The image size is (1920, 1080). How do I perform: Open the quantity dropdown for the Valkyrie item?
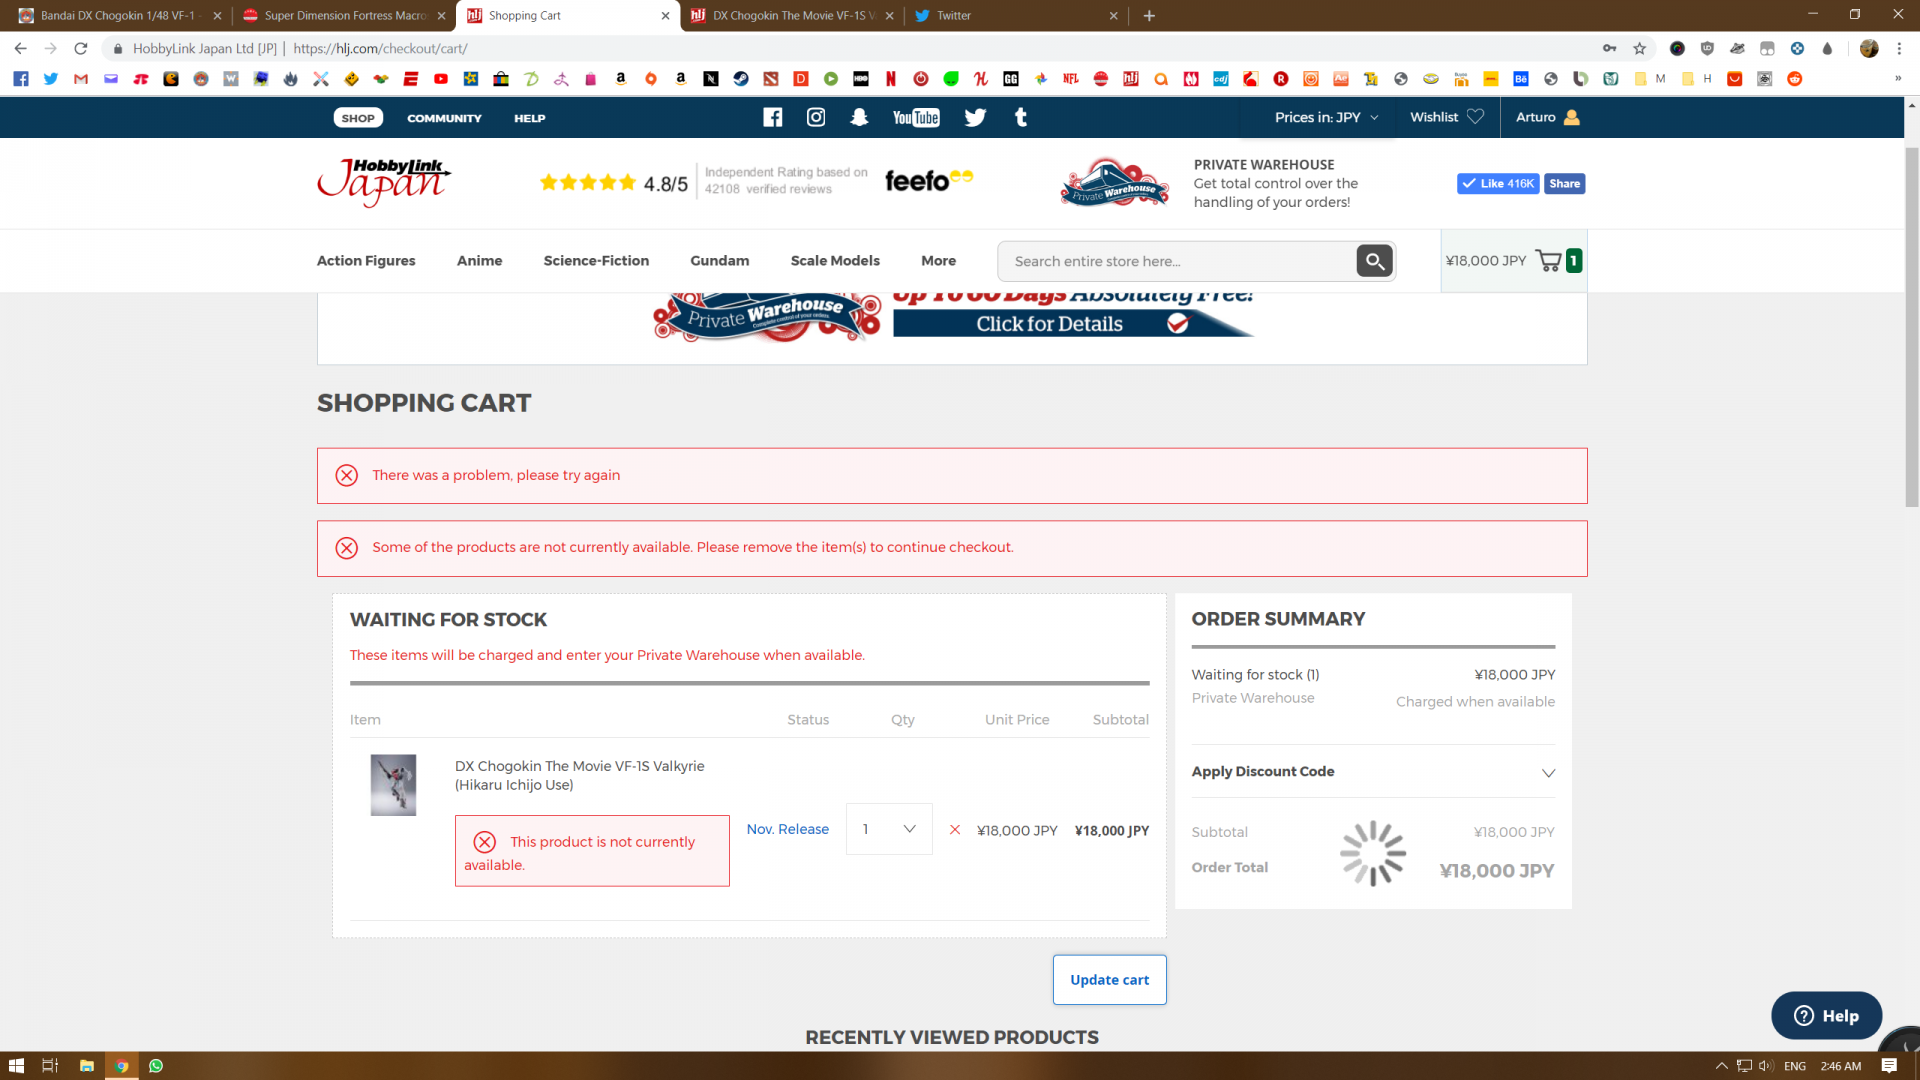point(889,829)
